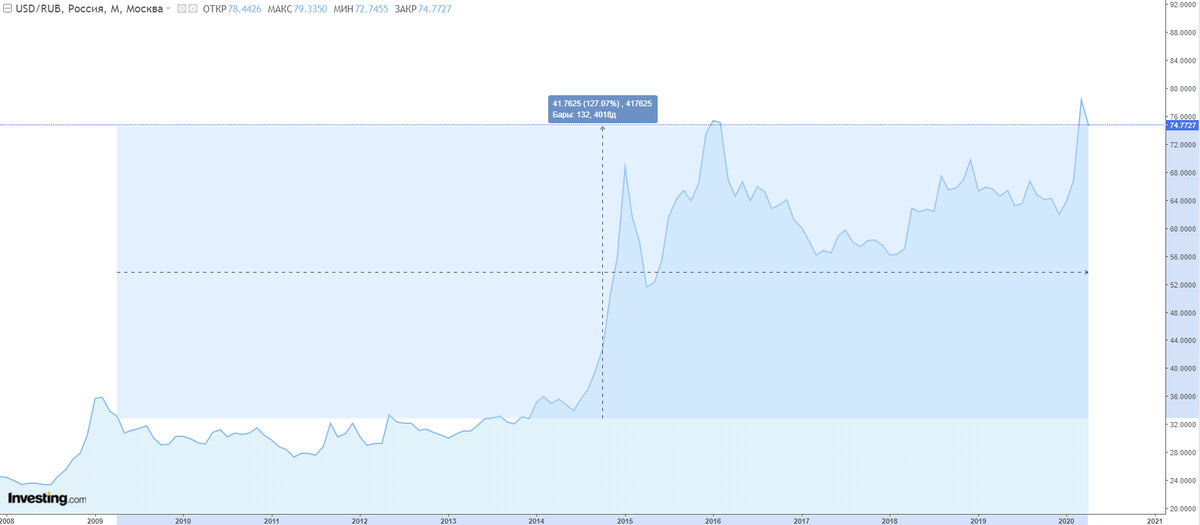Click the 44.0000 price axis label
This screenshot has height=525, width=1200.
click(x=1183, y=340)
